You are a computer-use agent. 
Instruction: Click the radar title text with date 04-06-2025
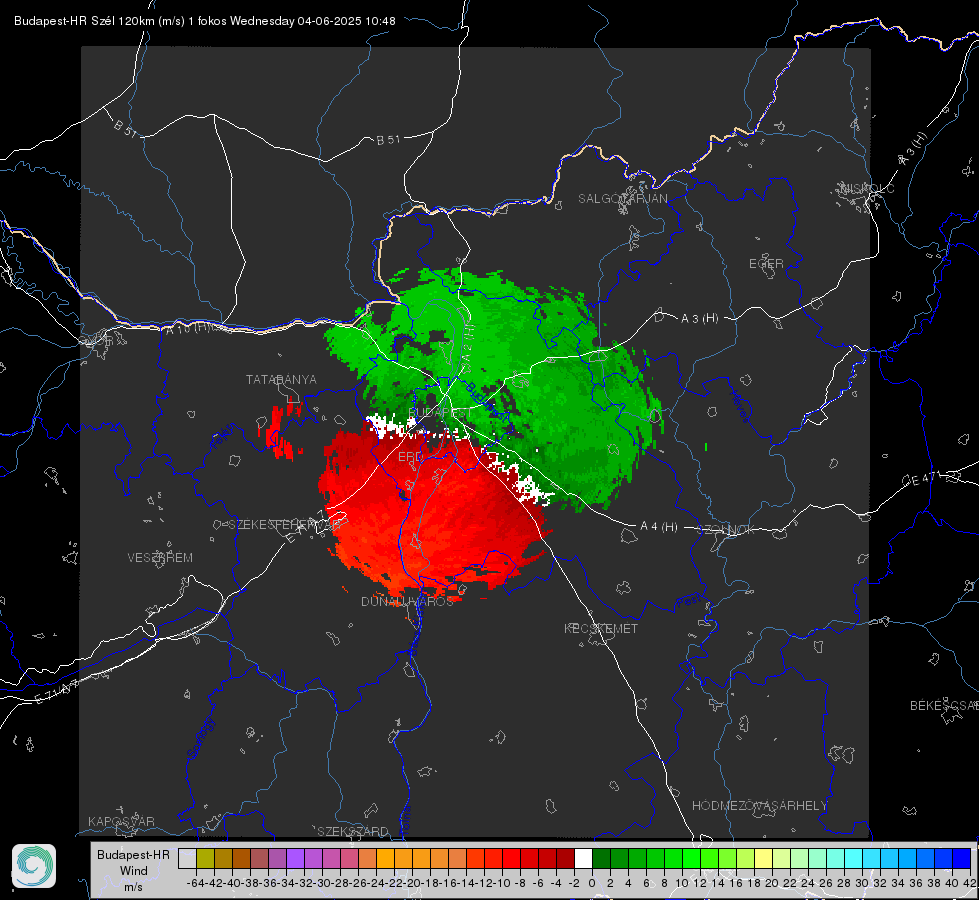pos(205,21)
